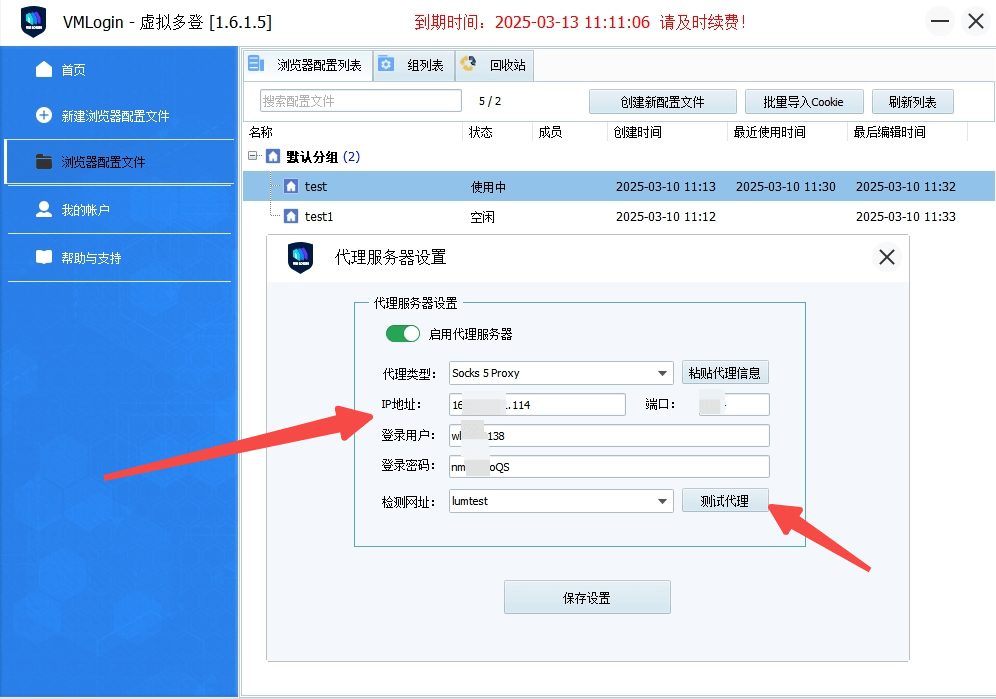Click the plus icon for new browser profile
This screenshot has height=699, width=996.
(44, 115)
